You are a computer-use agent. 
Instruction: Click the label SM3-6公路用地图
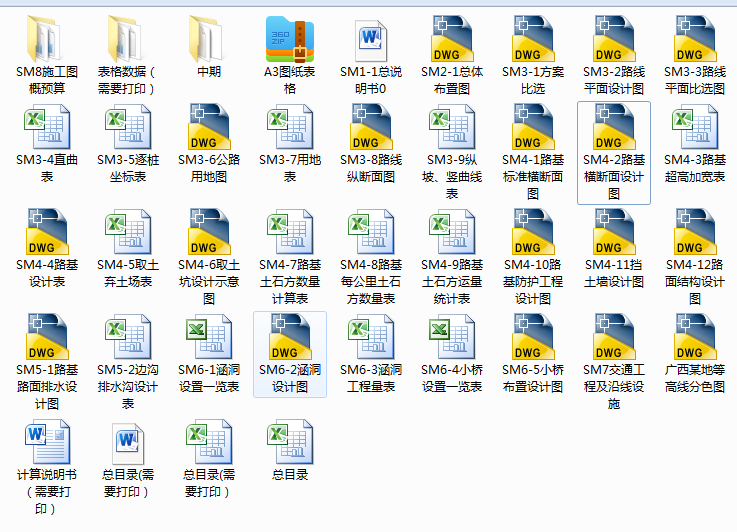pos(209,168)
